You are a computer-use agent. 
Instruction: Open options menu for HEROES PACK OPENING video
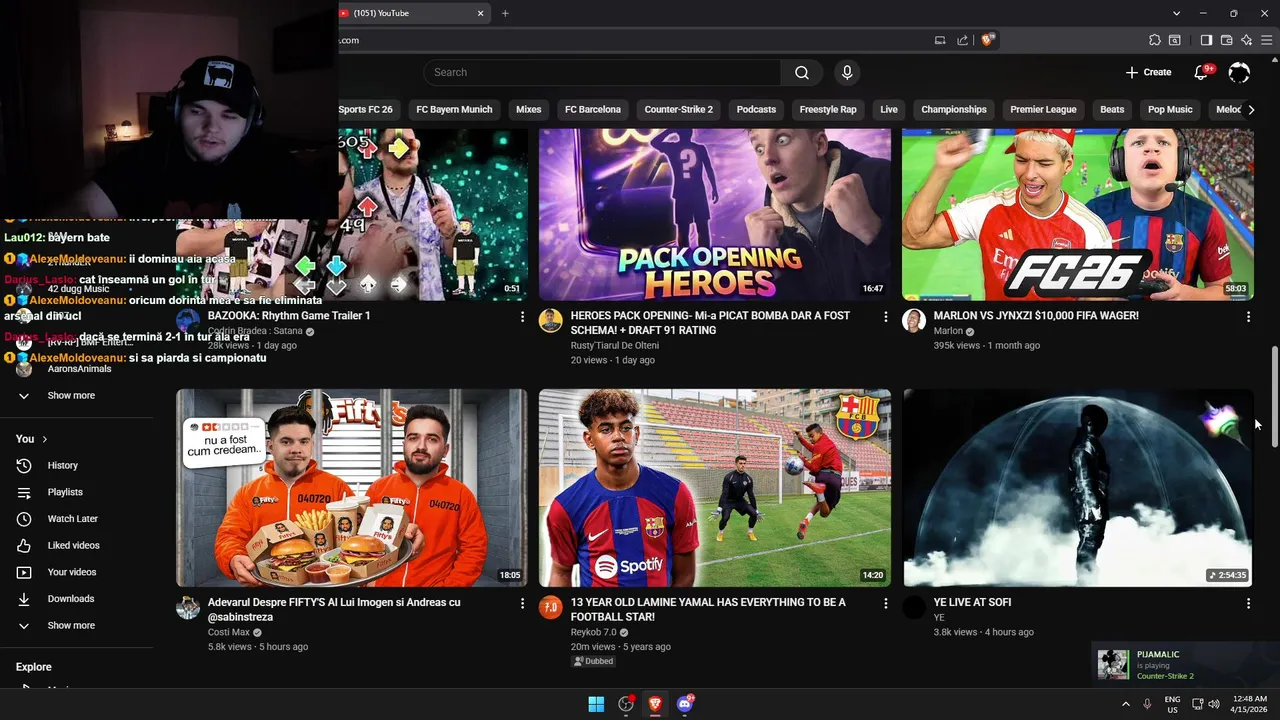tap(885, 317)
